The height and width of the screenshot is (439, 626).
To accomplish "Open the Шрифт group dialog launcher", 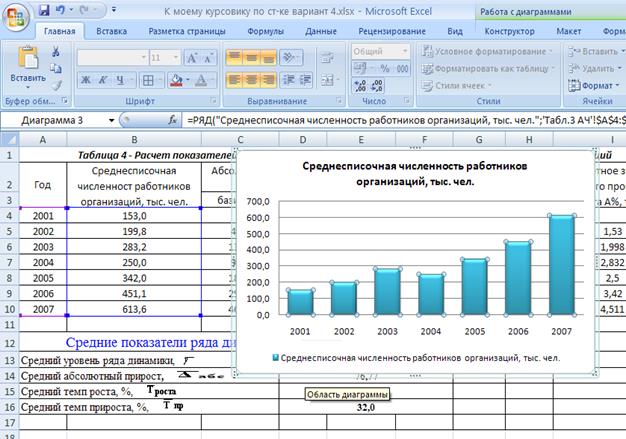I will (214, 101).
